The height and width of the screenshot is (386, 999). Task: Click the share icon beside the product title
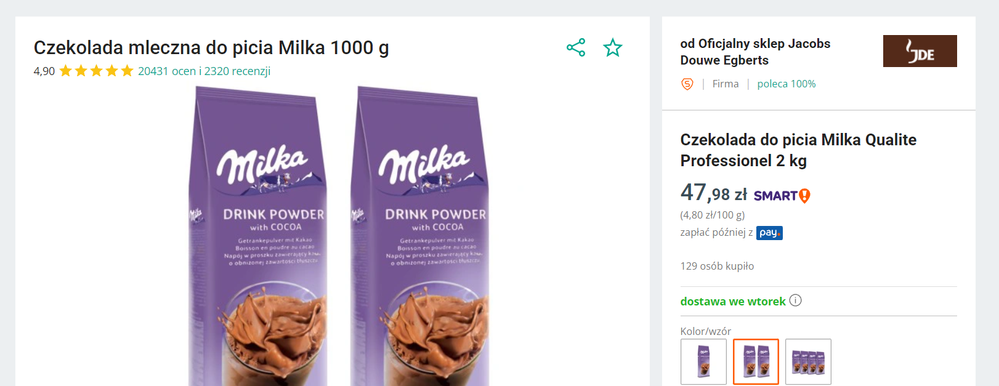(x=576, y=48)
